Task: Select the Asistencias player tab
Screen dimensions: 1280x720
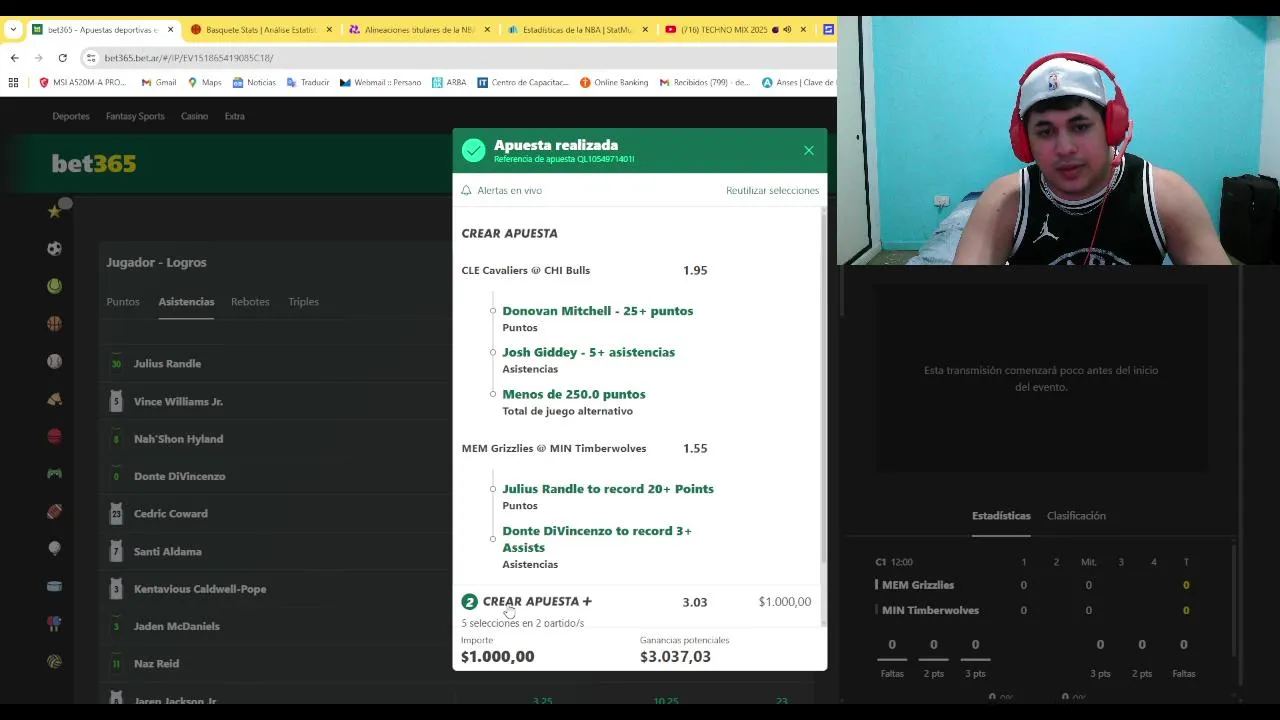Action: coord(186,302)
